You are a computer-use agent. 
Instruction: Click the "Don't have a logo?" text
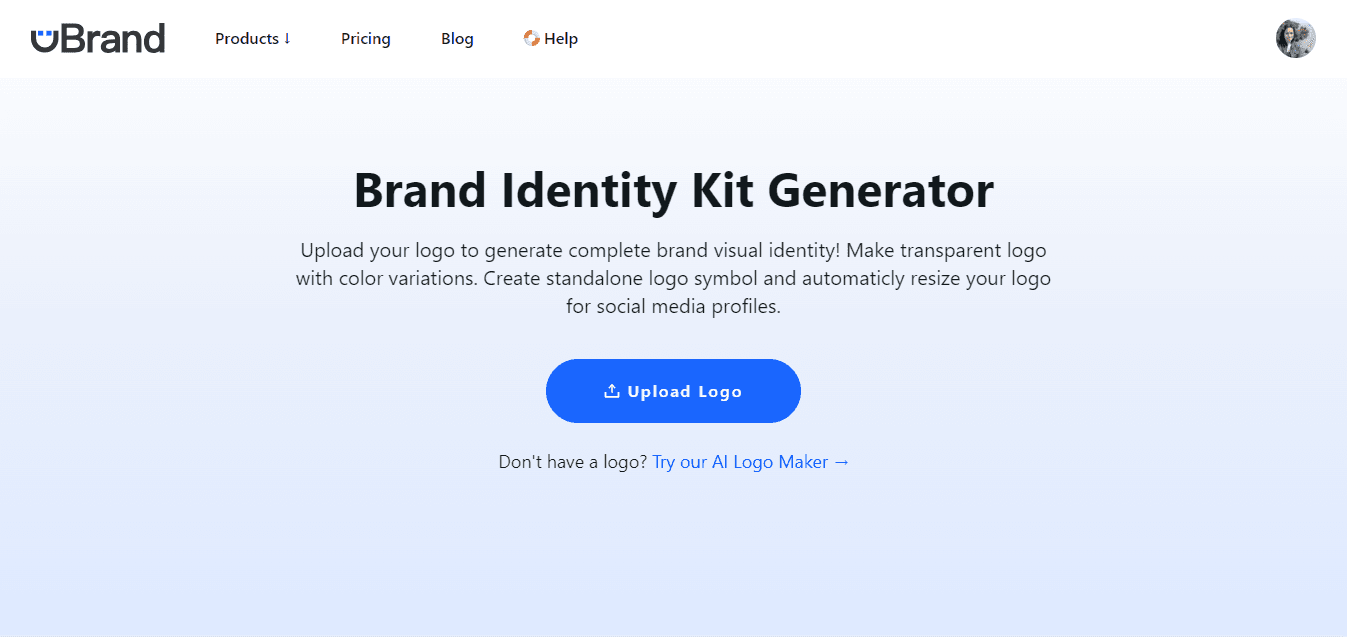tap(573, 462)
